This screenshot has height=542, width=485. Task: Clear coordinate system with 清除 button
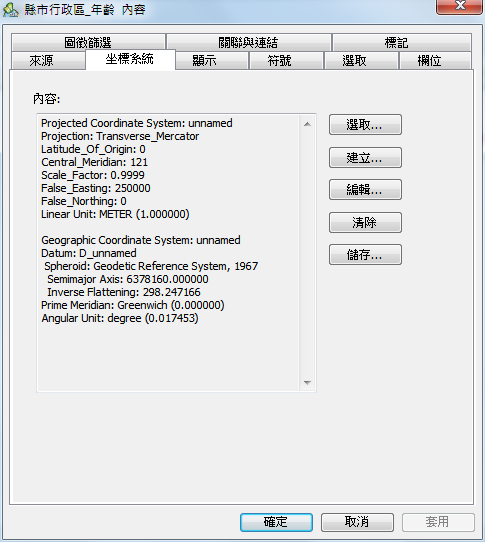[x=365, y=222]
